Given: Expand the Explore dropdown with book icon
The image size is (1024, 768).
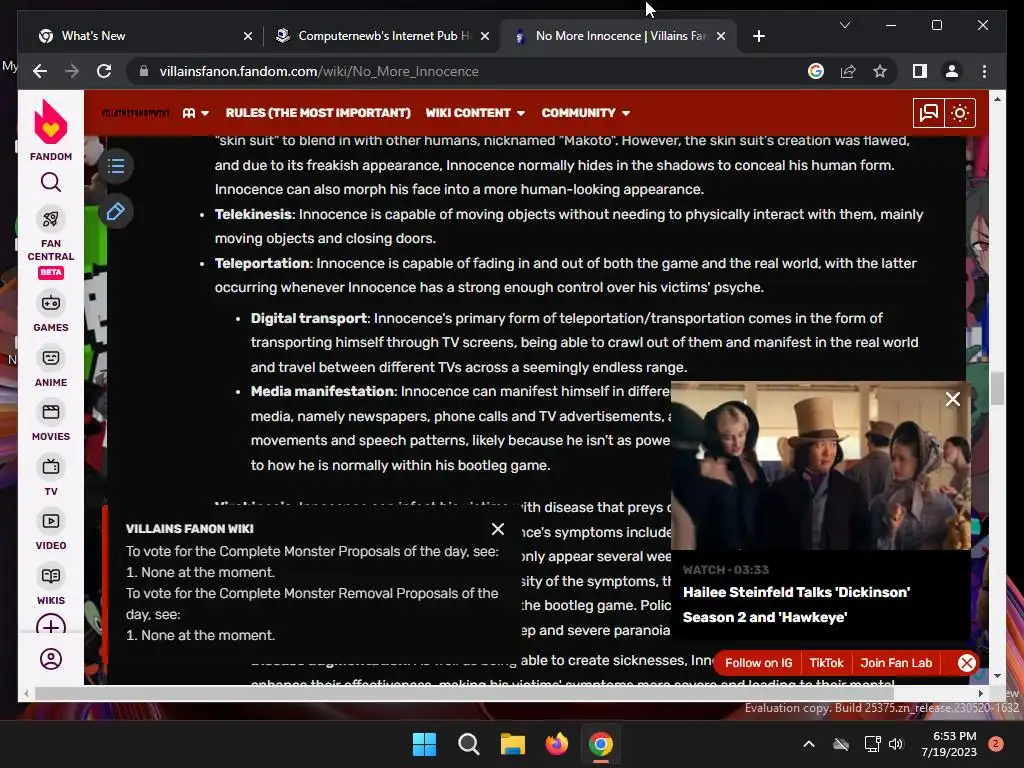Looking at the screenshot, I should click(x=195, y=113).
